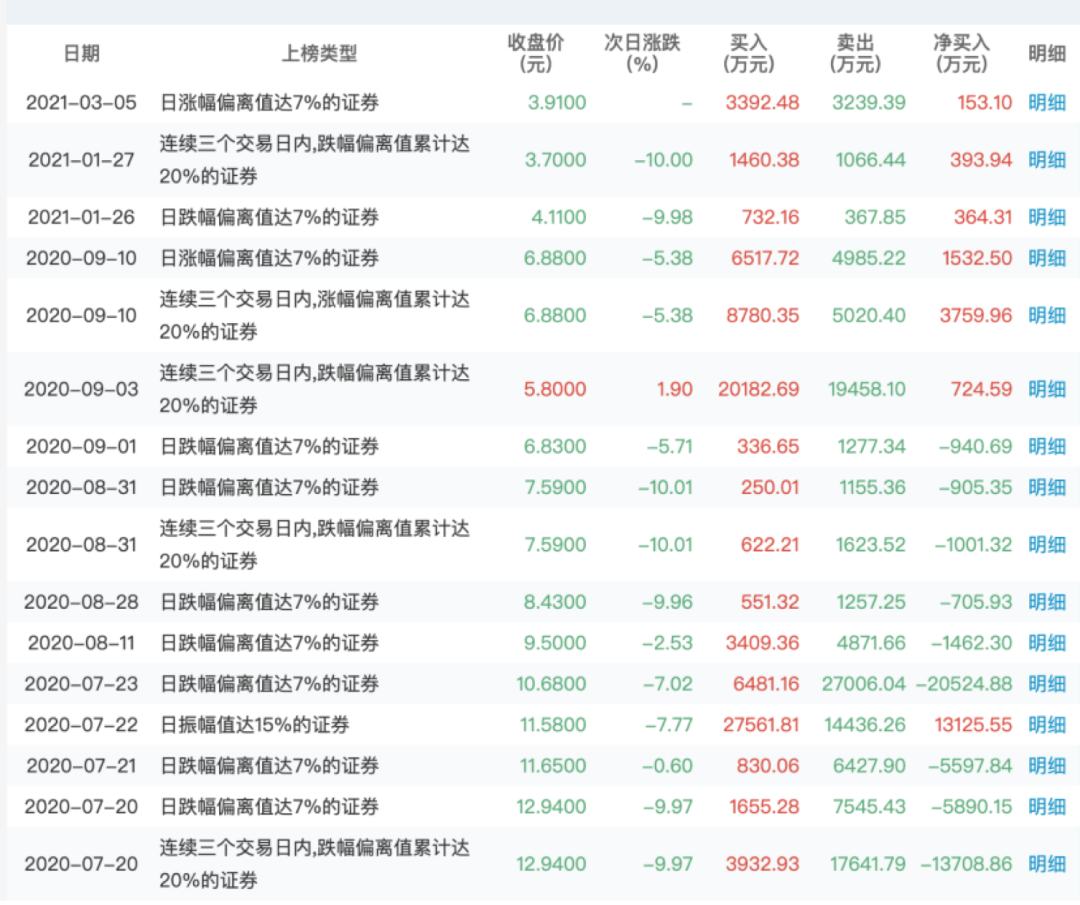Screen dimensions: 1080x905
Task: Click the buy amount 27561.81
Action: coord(760,725)
